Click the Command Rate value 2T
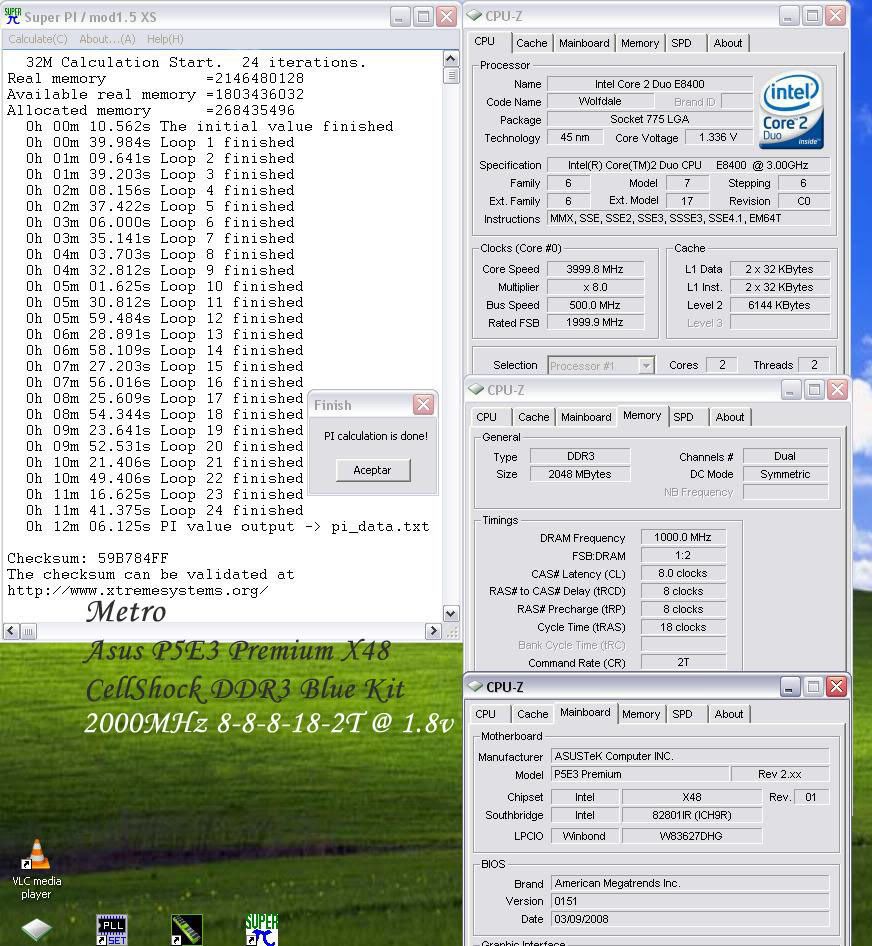Image resolution: width=872 pixels, height=946 pixels. (x=683, y=662)
